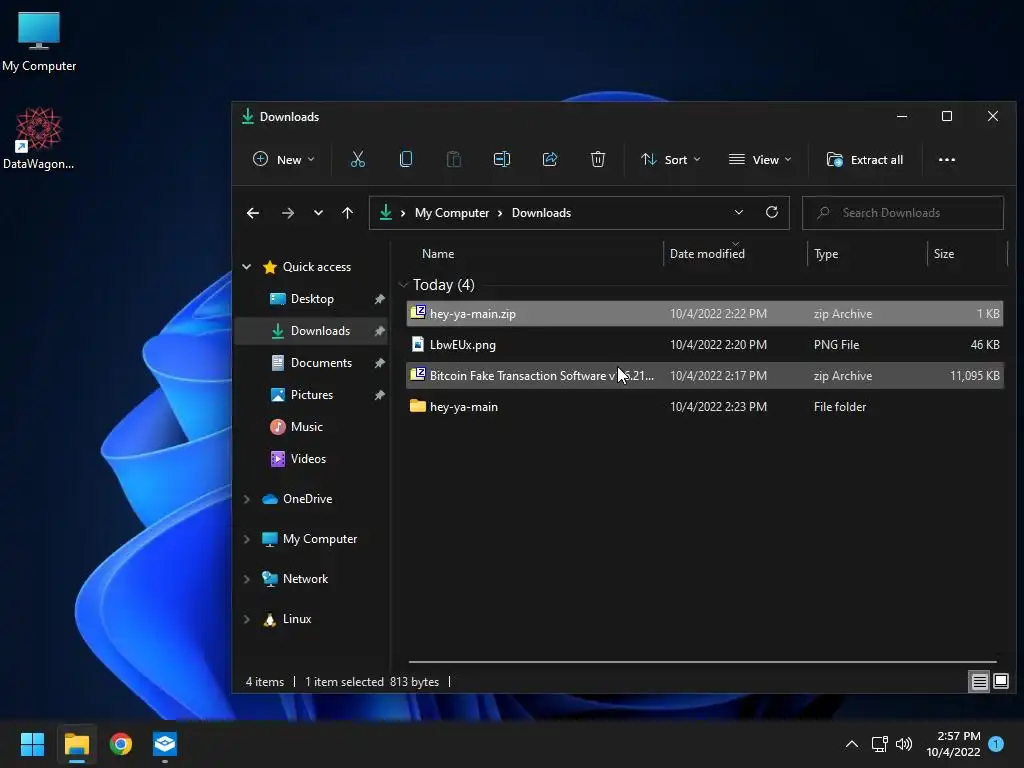Image resolution: width=1024 pixels, height=768 pixels.
Task: Go up one folder level arrow
Action: (x=347, y=213)
